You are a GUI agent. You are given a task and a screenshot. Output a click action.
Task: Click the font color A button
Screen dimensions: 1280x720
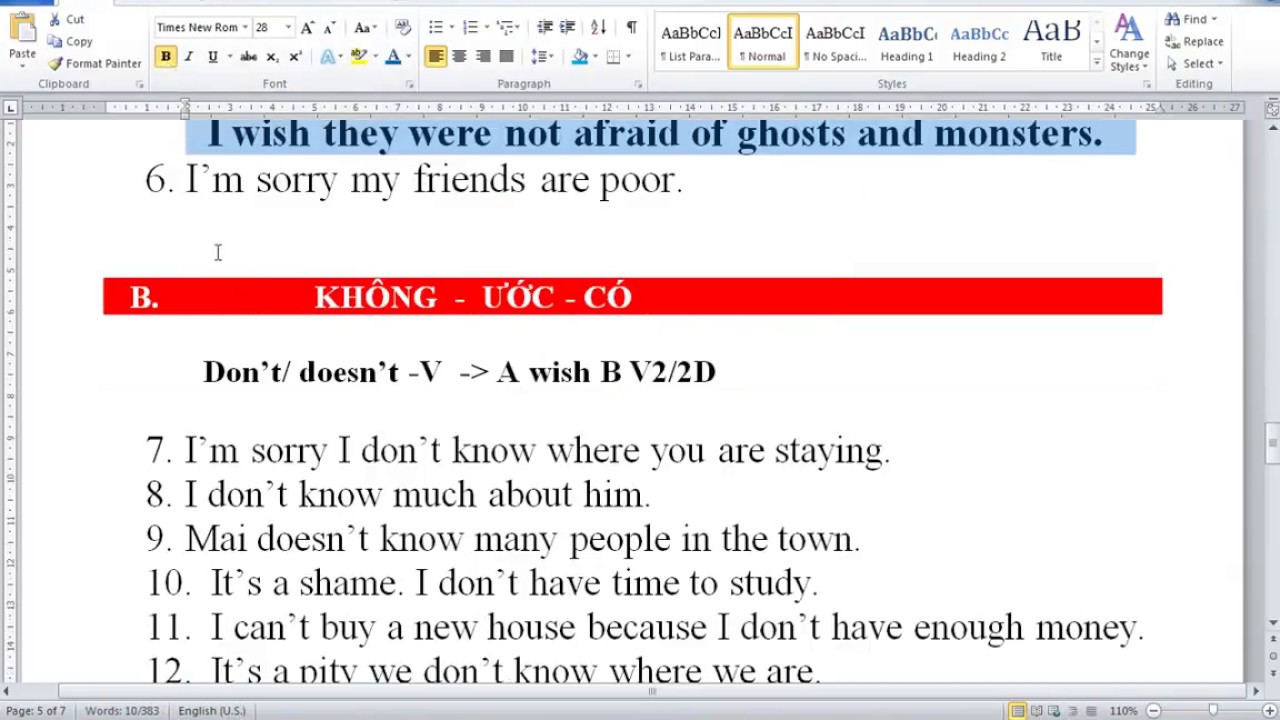[x=393, y=57]
